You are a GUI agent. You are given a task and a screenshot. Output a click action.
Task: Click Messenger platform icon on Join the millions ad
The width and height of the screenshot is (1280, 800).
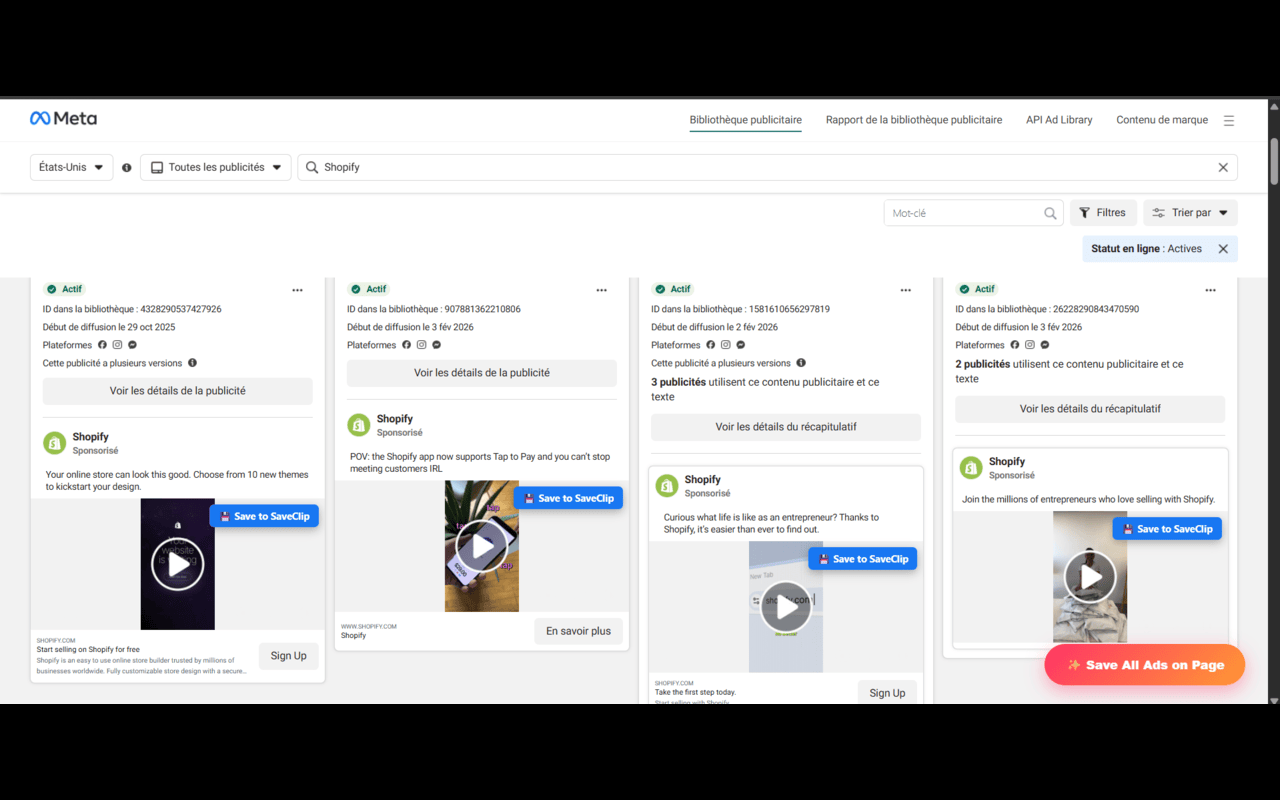point(1044,345)
